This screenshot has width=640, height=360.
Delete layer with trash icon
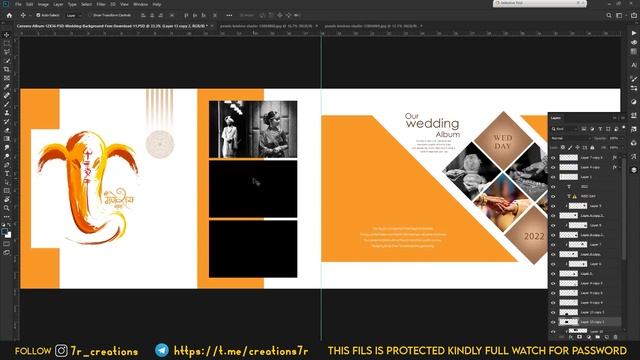point(616,337)
